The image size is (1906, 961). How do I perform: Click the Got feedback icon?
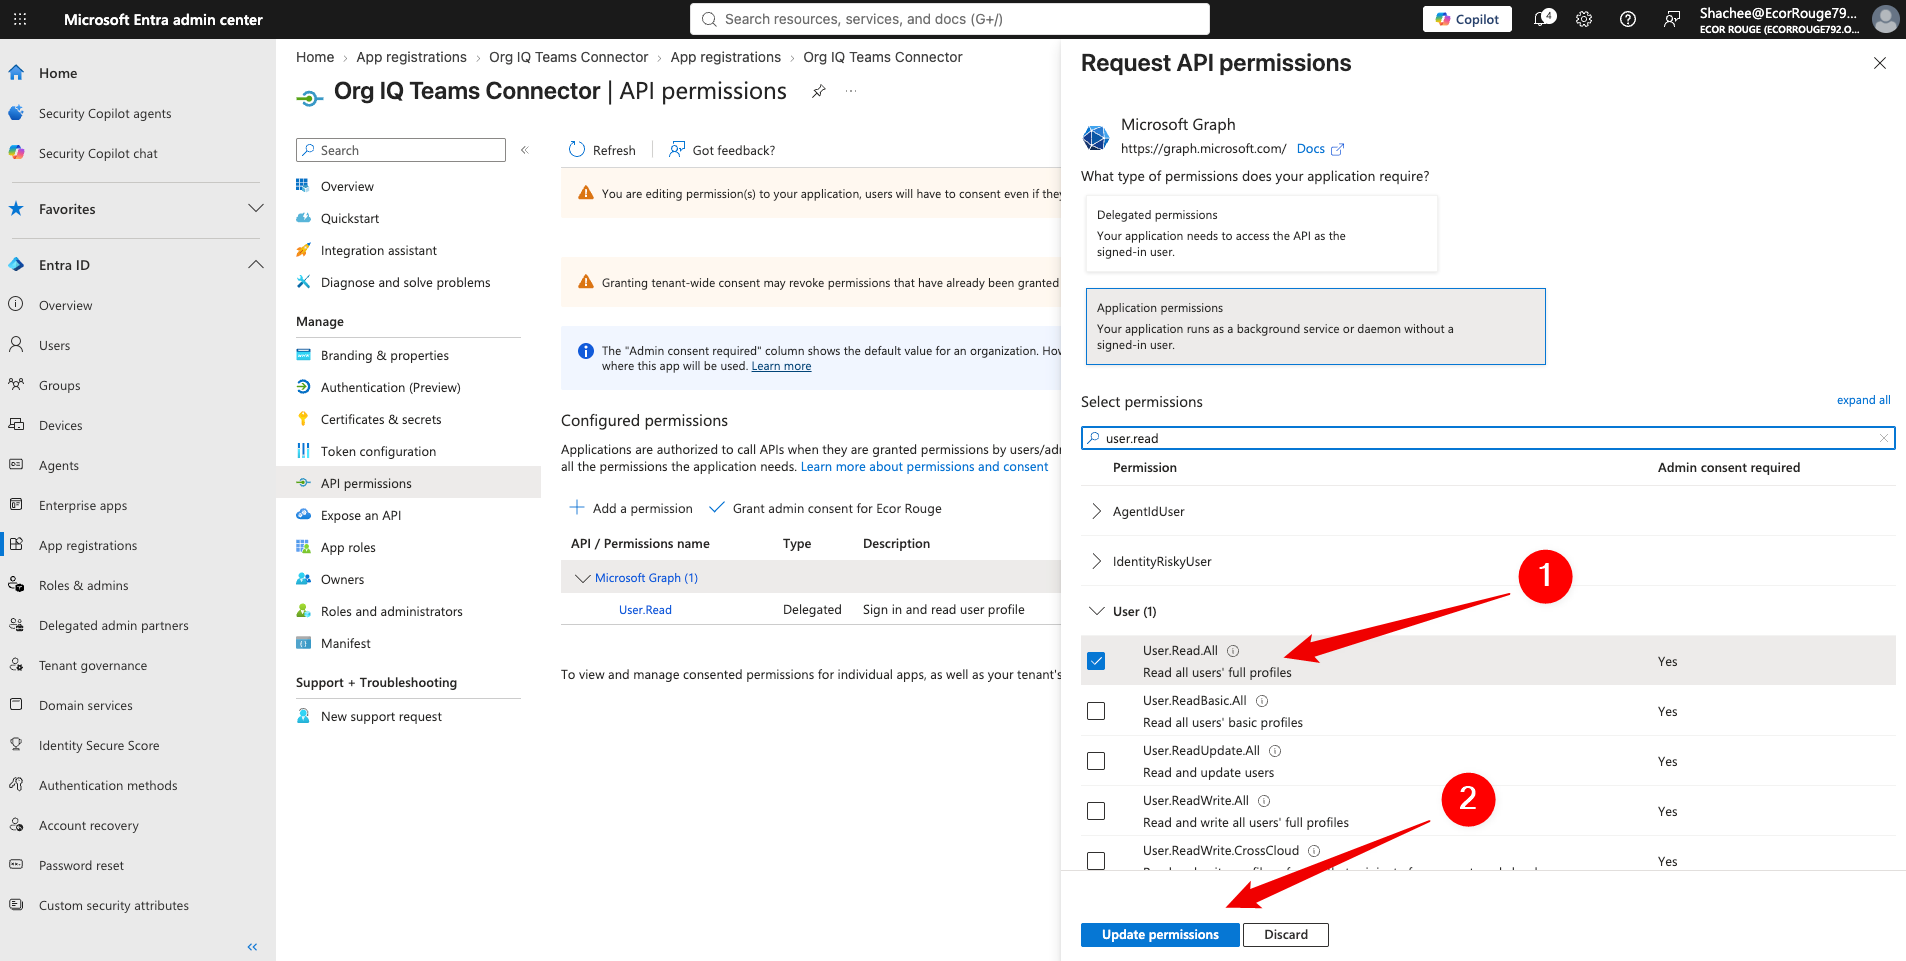coord(677,150)
